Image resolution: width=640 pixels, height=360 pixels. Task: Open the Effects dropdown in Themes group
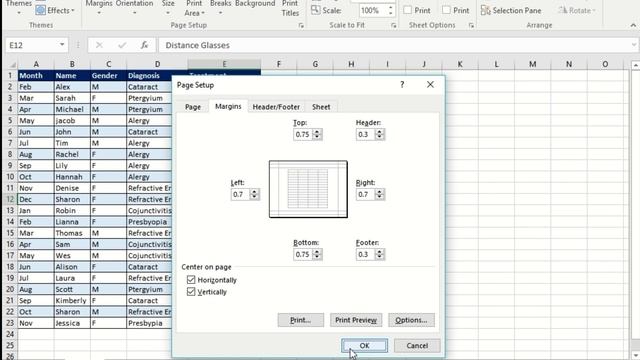[x=55, y=11]
